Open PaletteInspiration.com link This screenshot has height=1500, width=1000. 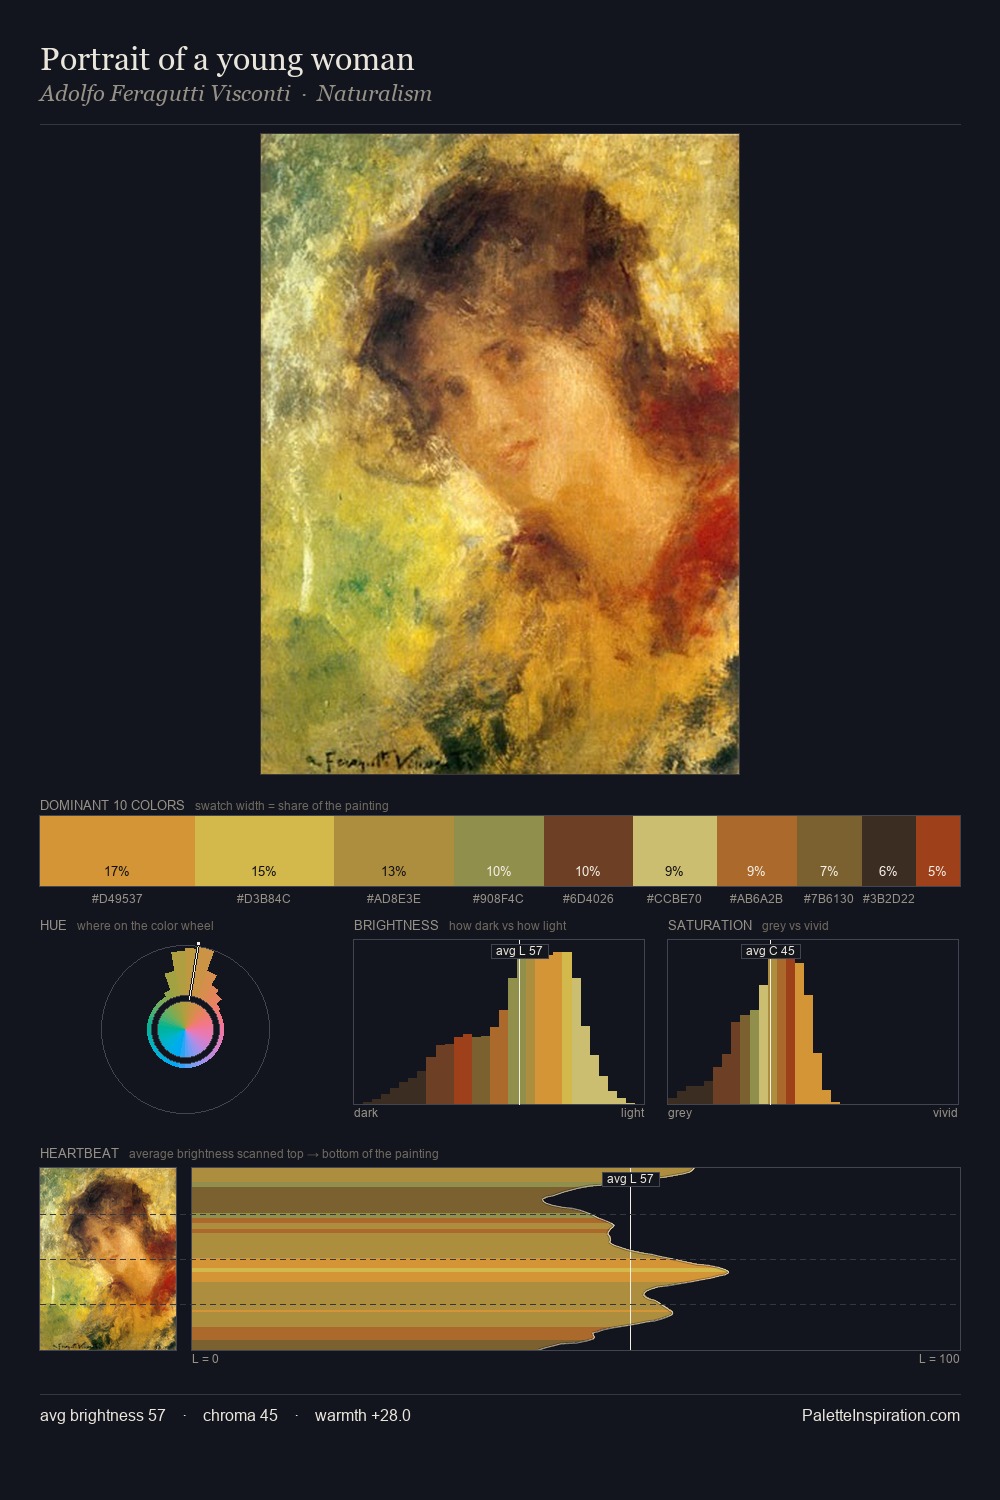pyautogui.click(x=881, y=1415)
